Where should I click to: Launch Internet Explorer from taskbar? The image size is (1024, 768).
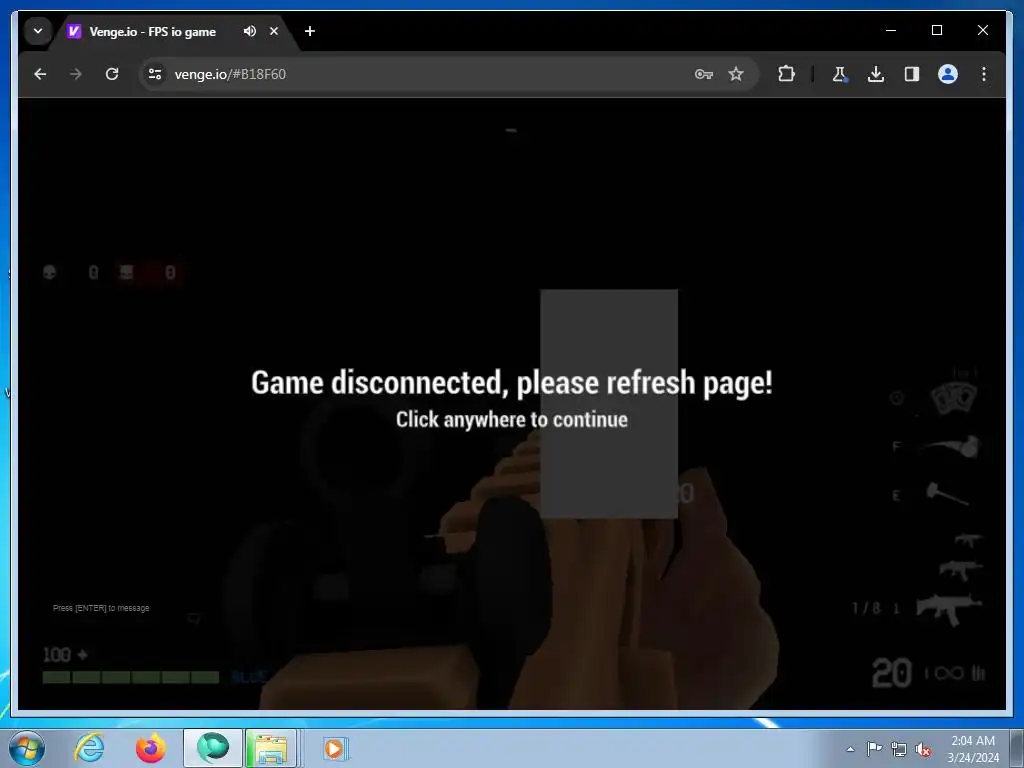click(x=89, y=748)
